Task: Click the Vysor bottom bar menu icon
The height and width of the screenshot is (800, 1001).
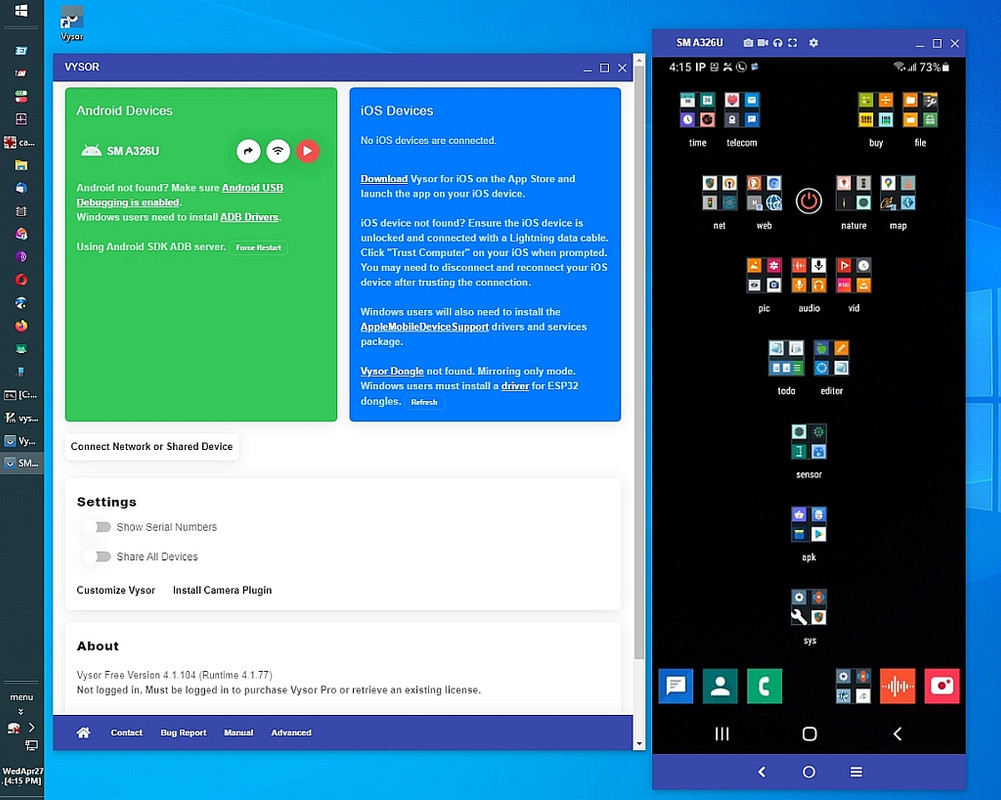Action: (856, 772)
